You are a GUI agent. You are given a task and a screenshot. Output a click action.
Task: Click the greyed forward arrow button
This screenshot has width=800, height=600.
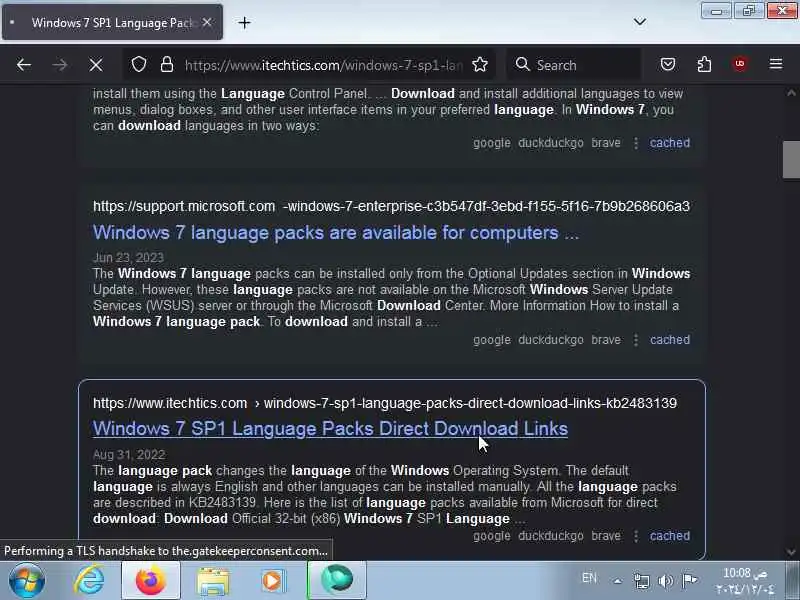60,65
